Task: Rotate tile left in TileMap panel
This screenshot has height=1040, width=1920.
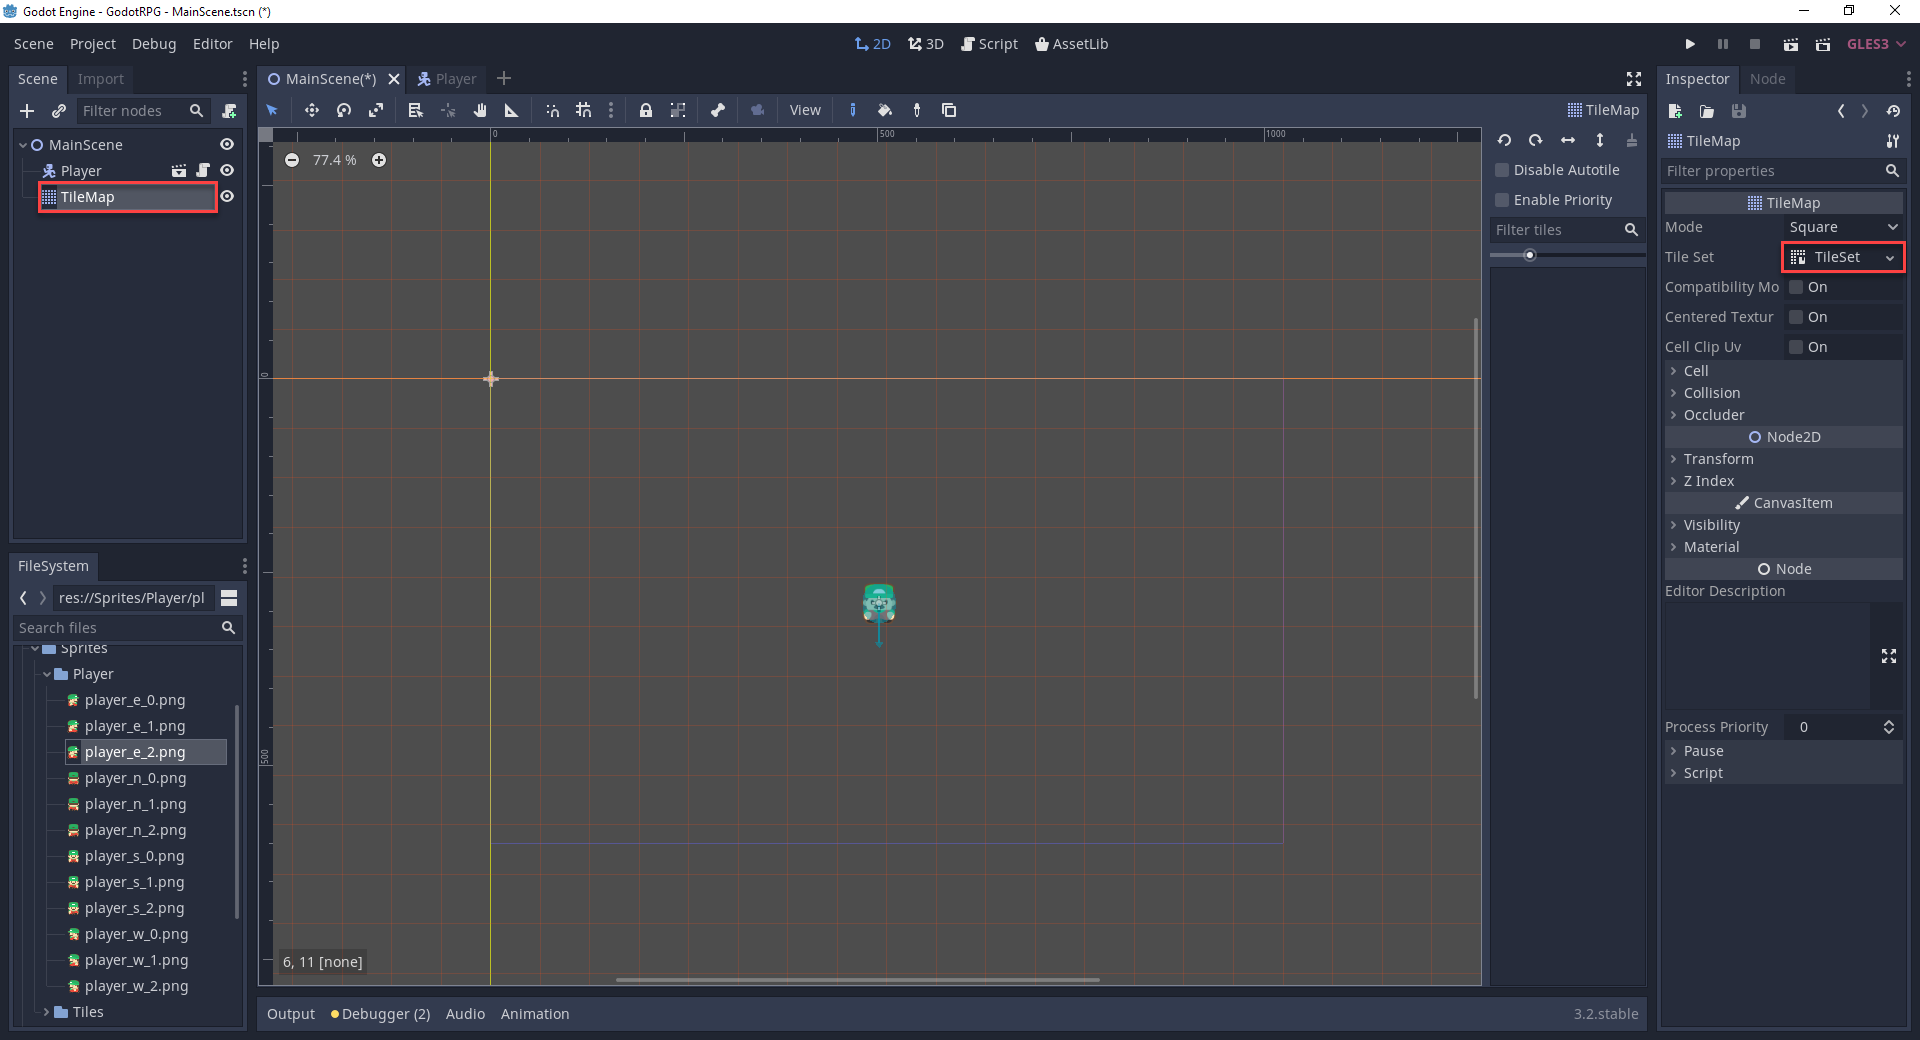Action: click(x=1504, y=140)
